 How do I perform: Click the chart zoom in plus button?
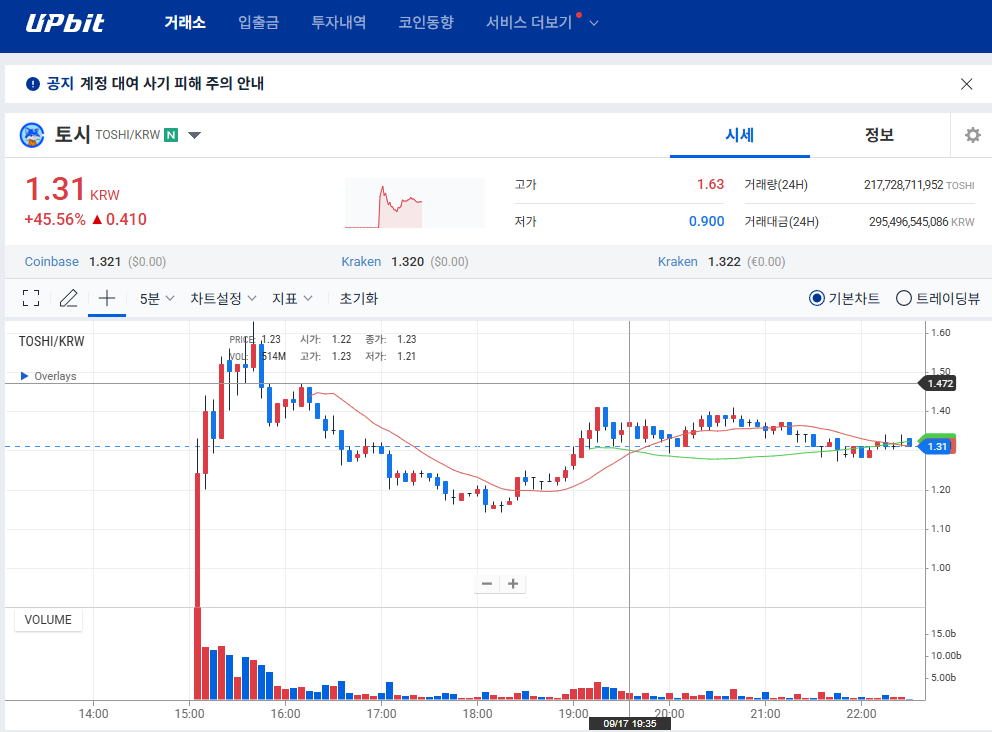(x=513, y=584)
